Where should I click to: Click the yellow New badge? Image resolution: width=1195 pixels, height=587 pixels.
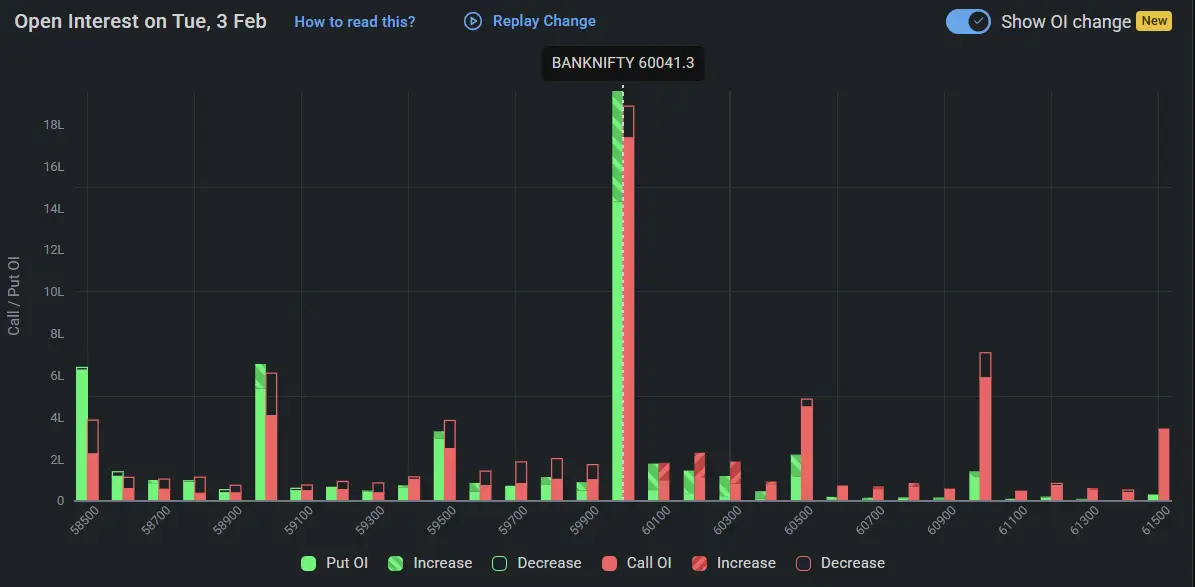pyautogui.click(x=1154, y=21)
